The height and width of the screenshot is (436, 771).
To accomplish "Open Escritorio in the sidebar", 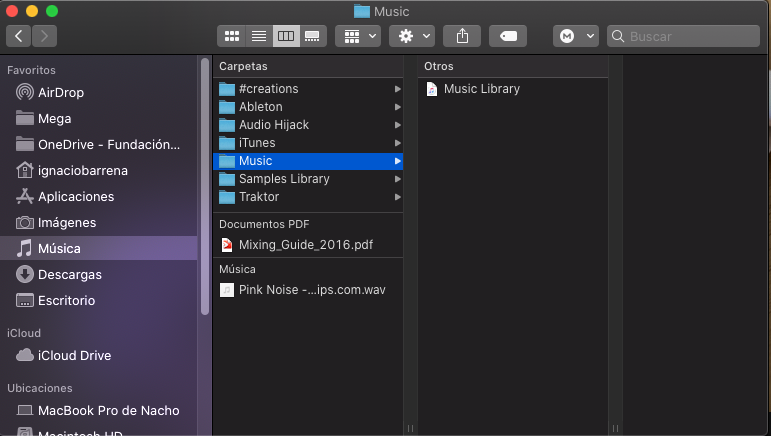I will (98, 300).
